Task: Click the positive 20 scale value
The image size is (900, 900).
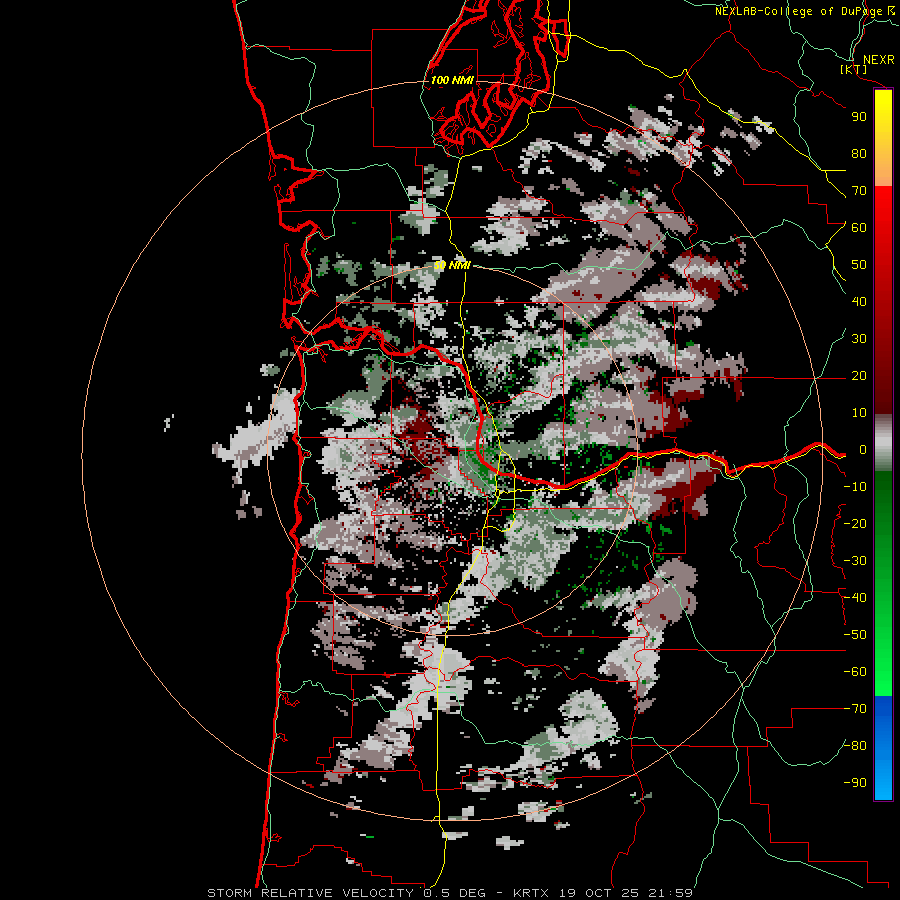Action: coord(859,376)
